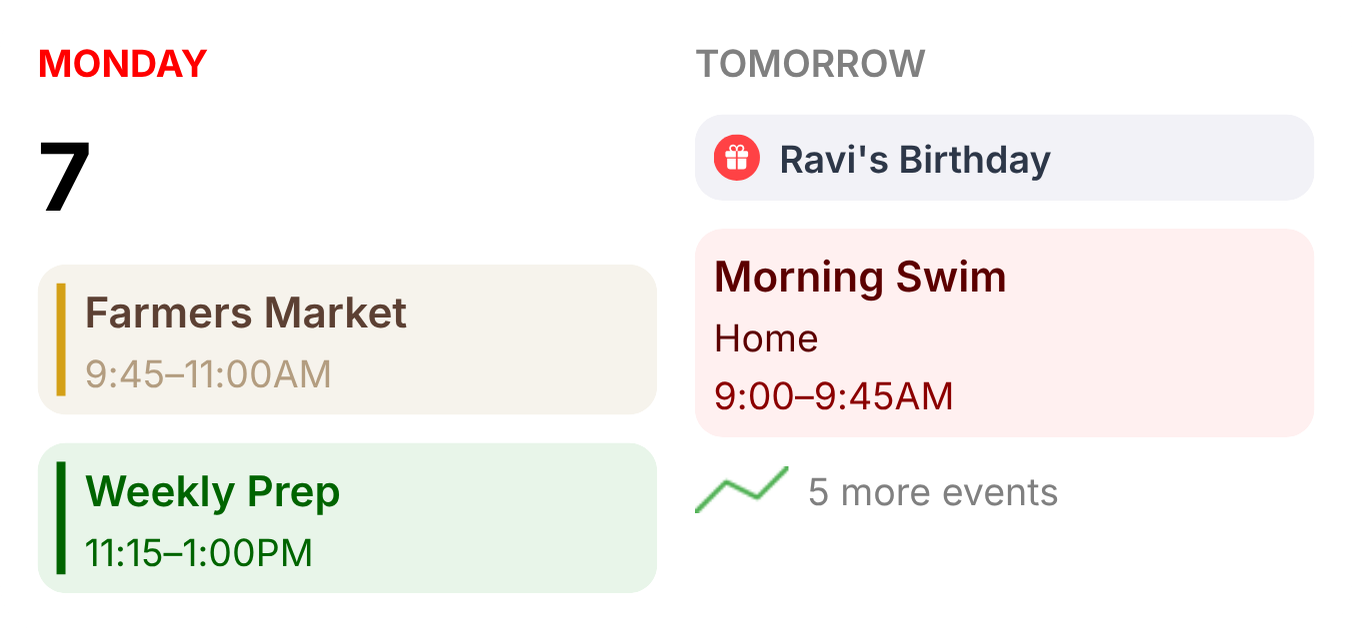
Task: Click the Morning Swim title text
Action: pyautogui.click(x=860, y=277)
